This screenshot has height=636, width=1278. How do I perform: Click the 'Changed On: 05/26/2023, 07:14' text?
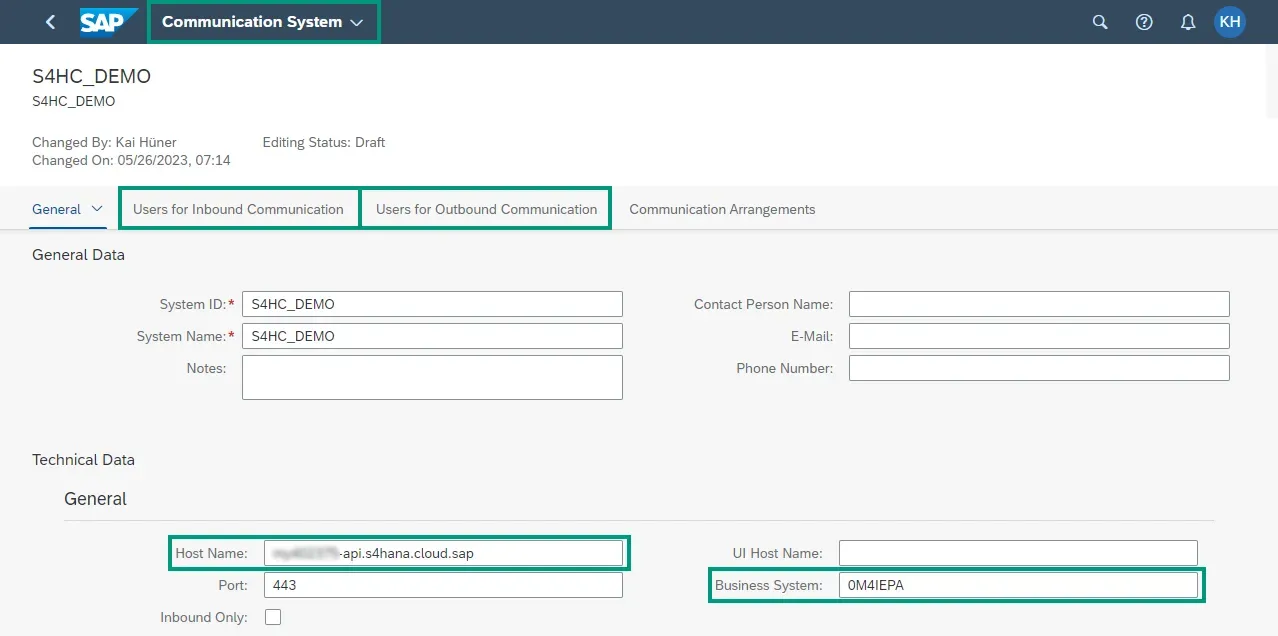(131, 160)
